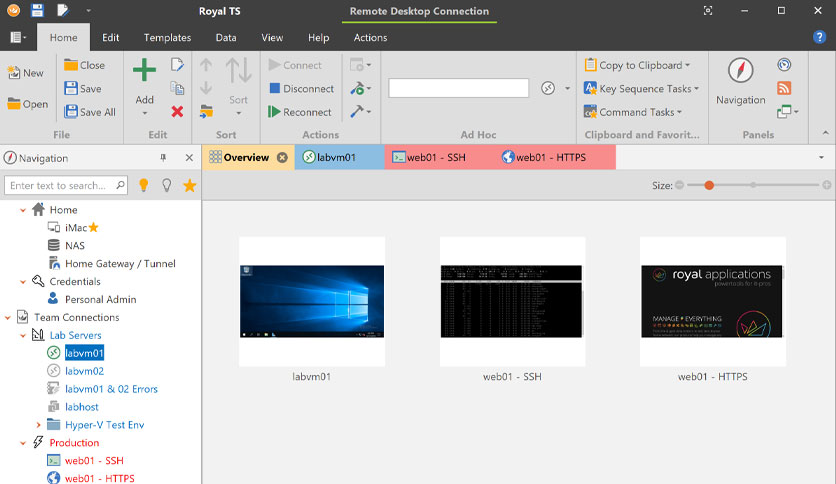Click the Navigation compass panel button
The image size is (836, 484).
741,81
